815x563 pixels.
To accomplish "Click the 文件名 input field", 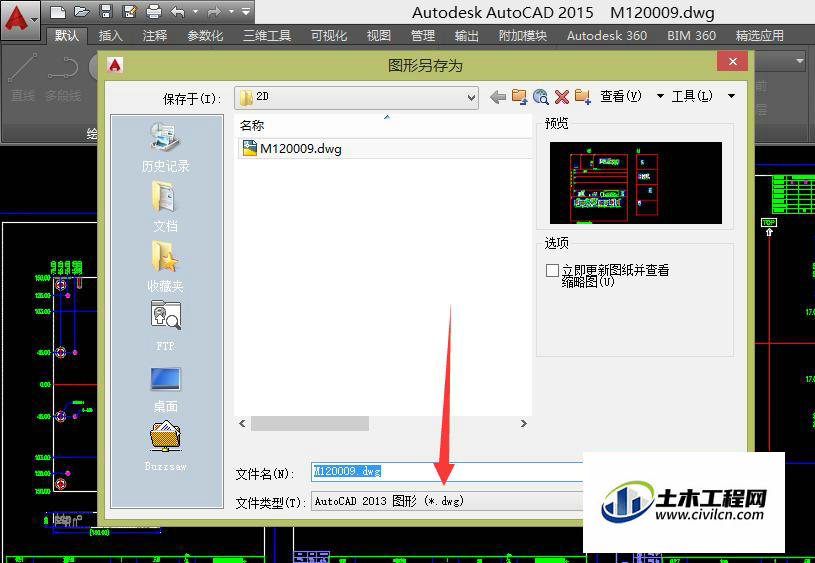I will pos(447,472).
